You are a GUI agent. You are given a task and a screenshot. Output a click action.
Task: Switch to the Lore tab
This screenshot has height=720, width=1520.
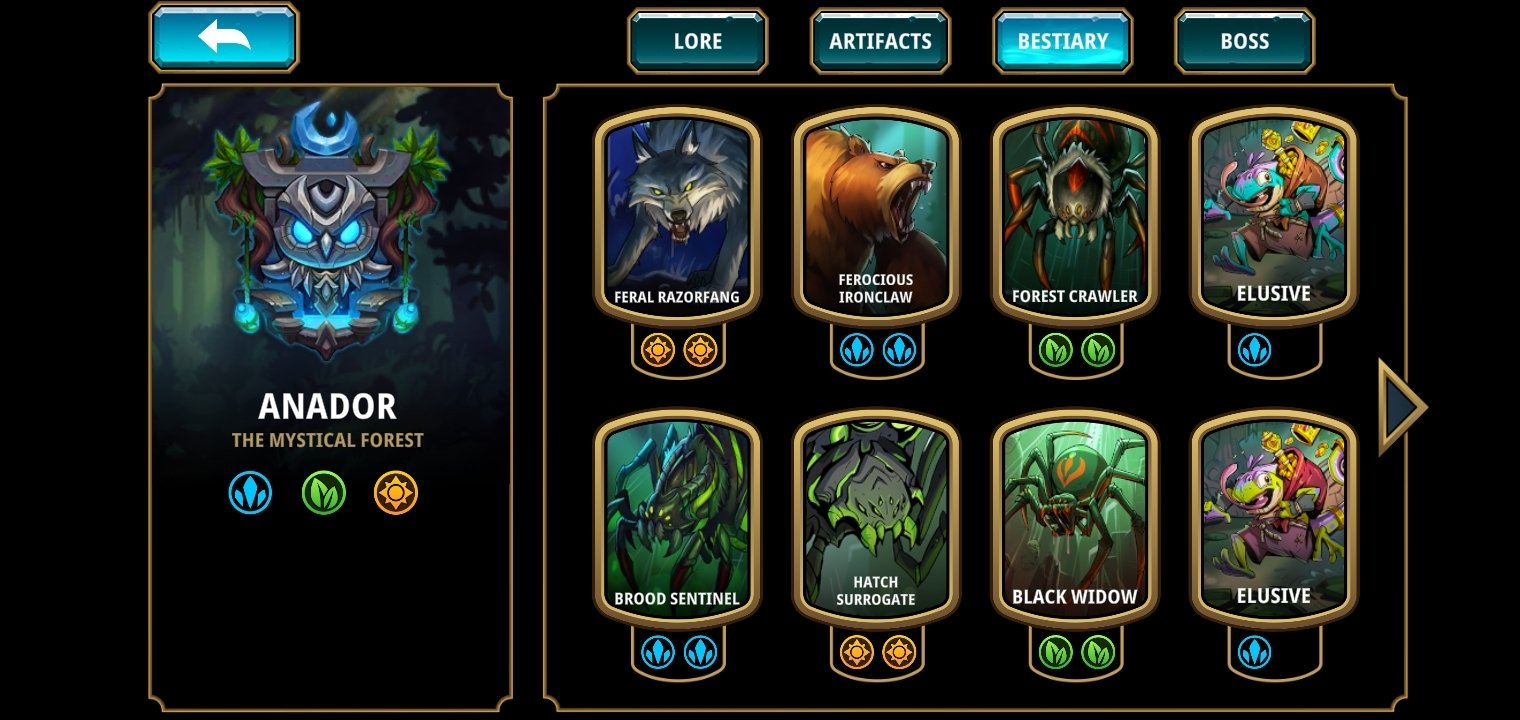click(698, 41)
